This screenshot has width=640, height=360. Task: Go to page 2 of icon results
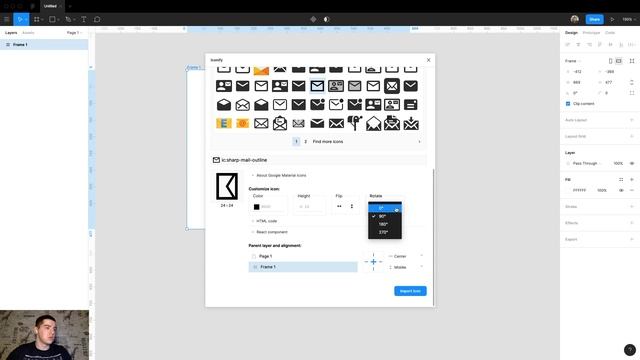pos(305,142)
